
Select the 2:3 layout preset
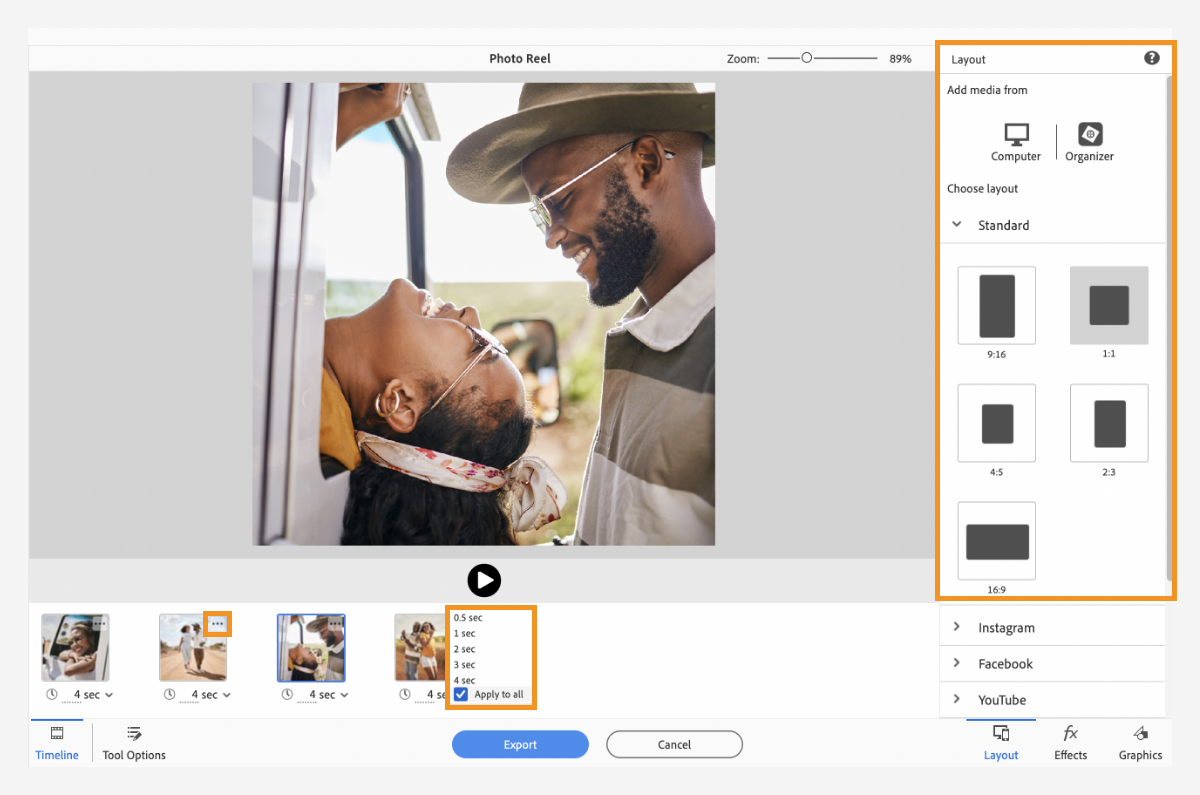point(1109,423)
